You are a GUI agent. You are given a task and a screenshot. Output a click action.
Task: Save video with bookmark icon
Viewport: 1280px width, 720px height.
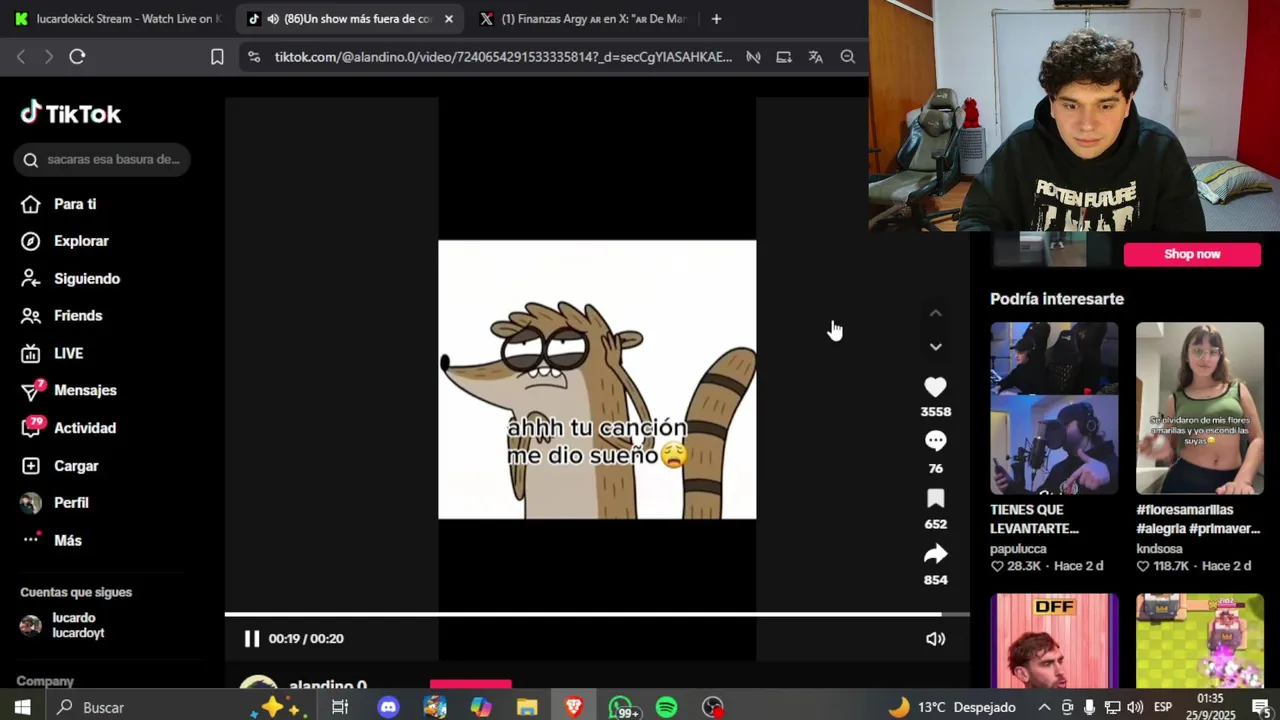coord(935,498)
